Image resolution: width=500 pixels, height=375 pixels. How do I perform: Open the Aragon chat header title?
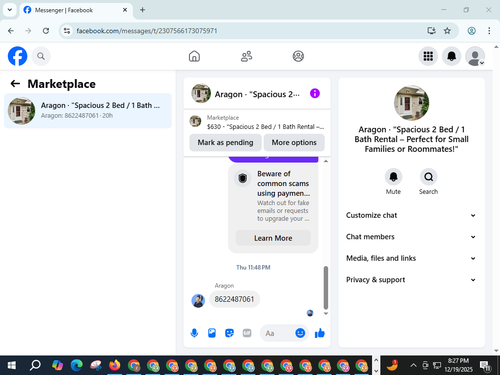257,94
